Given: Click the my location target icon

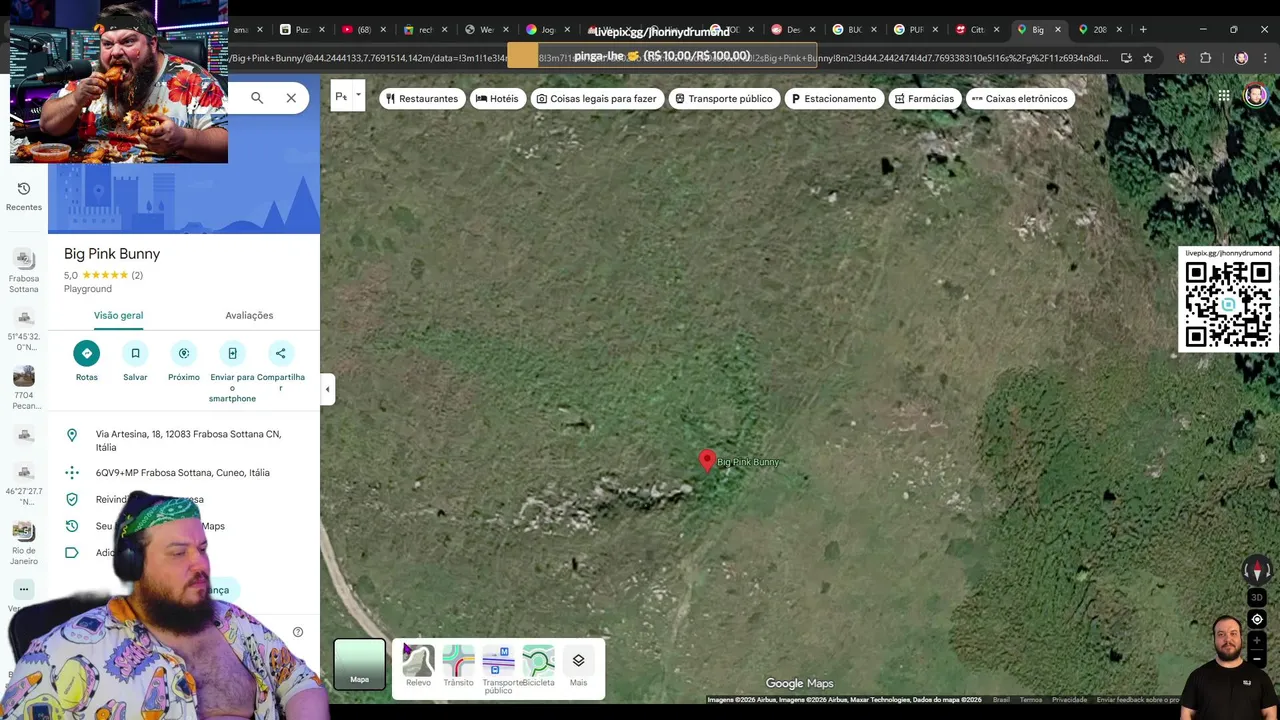Looking at the screenshot, I should tap(1257, 619).
